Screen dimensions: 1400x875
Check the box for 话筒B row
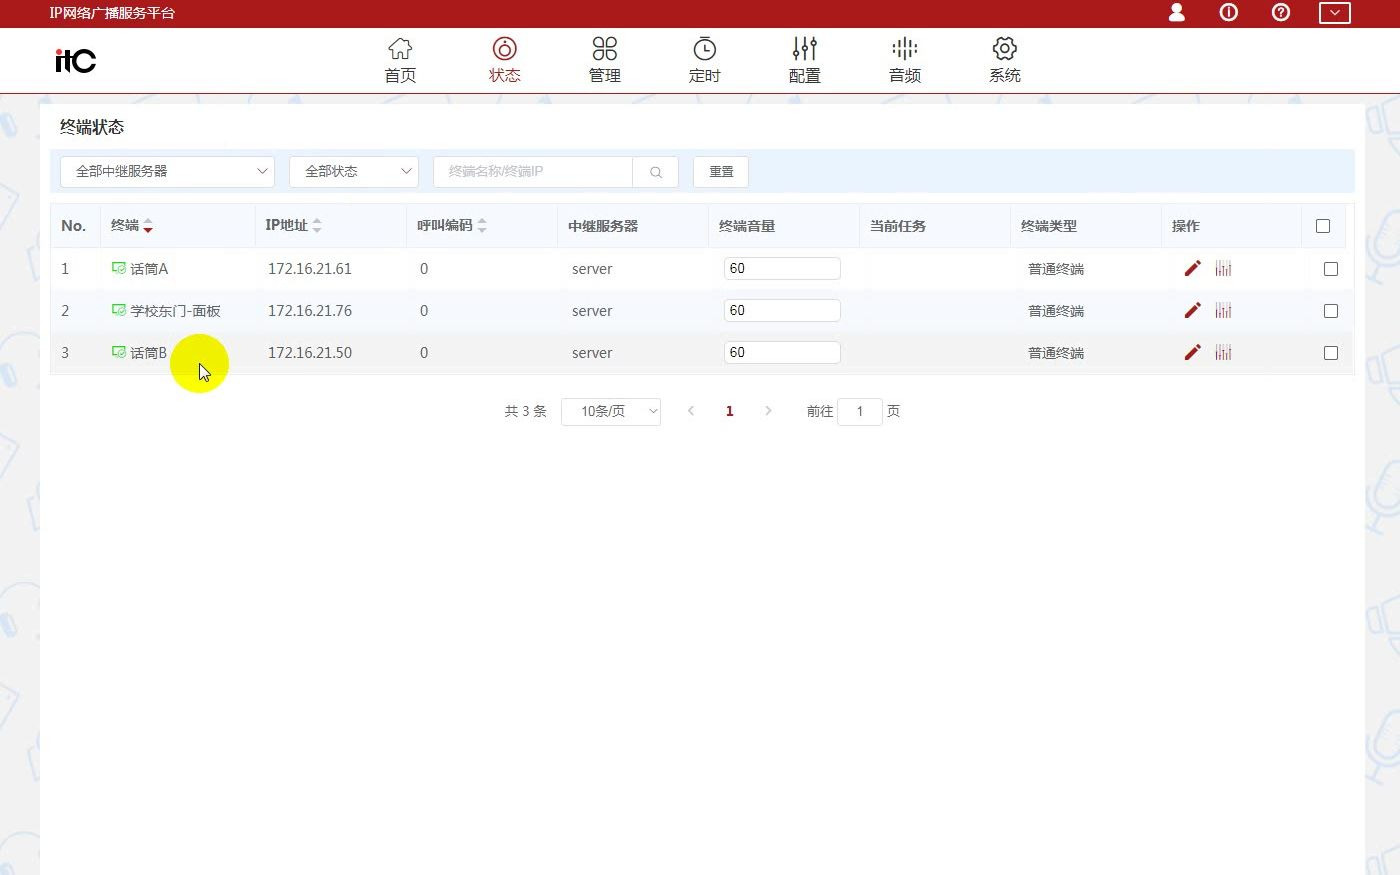[x=1330, y=353]
